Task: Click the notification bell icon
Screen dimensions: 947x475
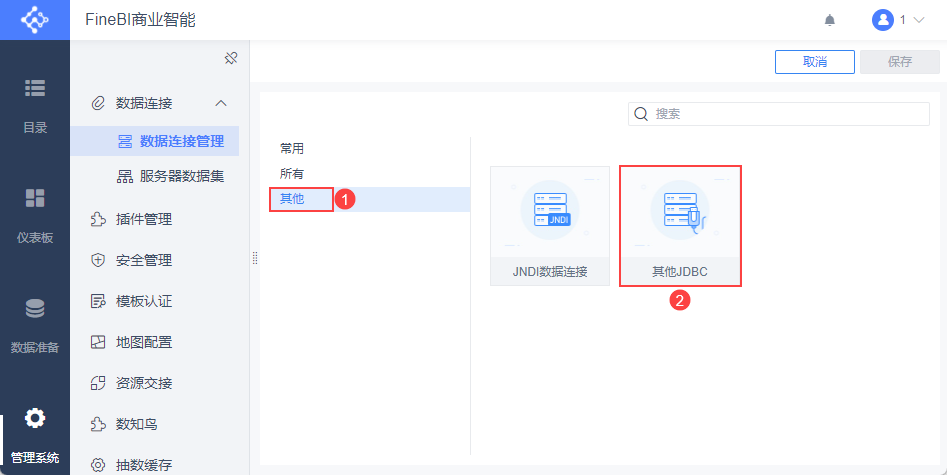Action: [x=830, y=21]
